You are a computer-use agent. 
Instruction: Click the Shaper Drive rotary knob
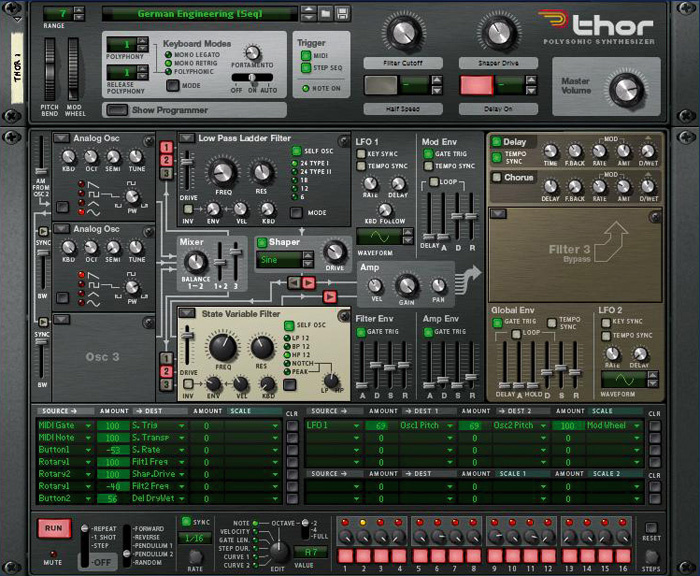tap(499, 31)
